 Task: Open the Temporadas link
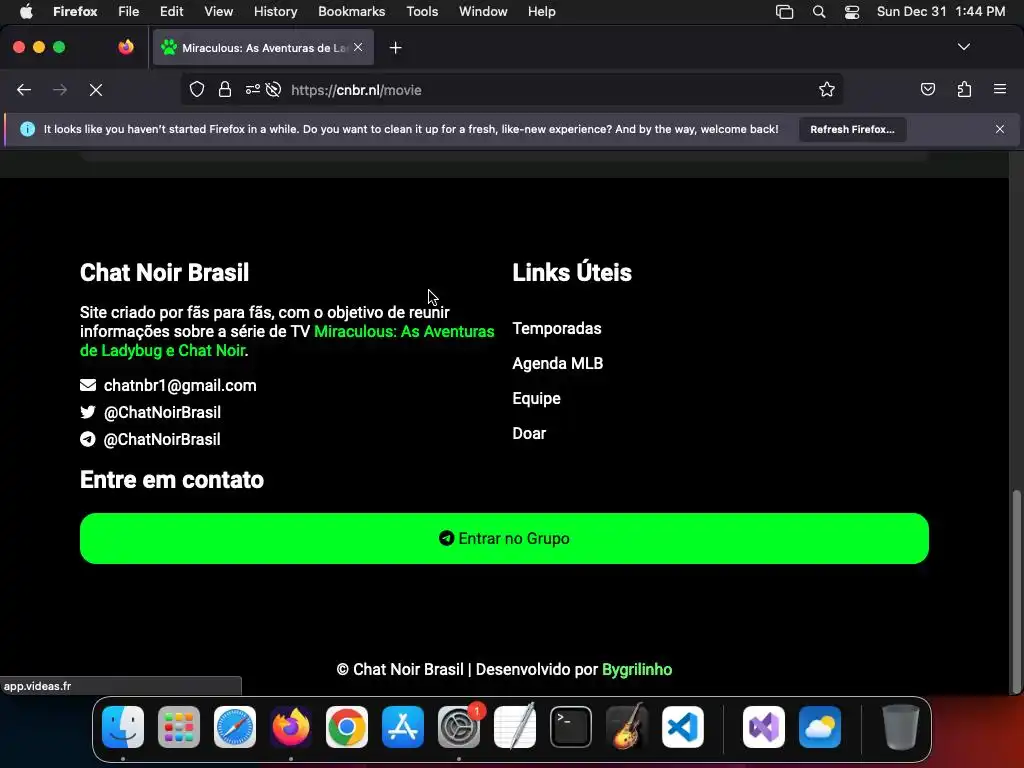[556, 328]
